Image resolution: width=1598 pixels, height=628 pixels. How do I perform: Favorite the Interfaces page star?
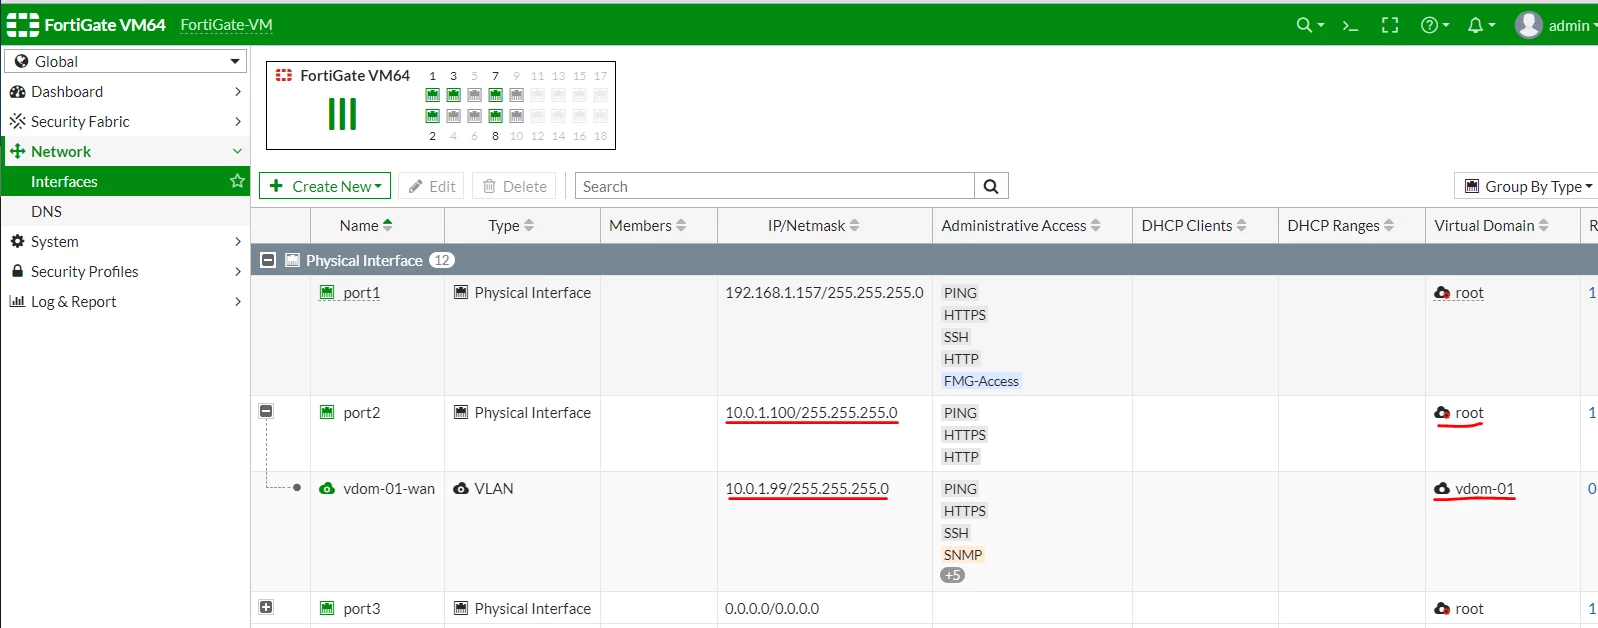237,181
